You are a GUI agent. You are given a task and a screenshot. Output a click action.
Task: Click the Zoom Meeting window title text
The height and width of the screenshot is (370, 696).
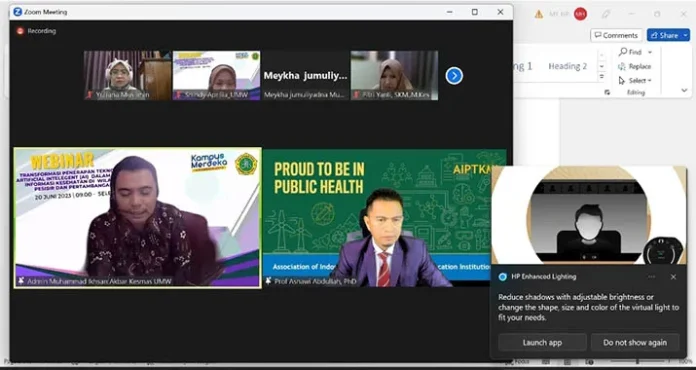pyautogui.click(x=46, y=12)
